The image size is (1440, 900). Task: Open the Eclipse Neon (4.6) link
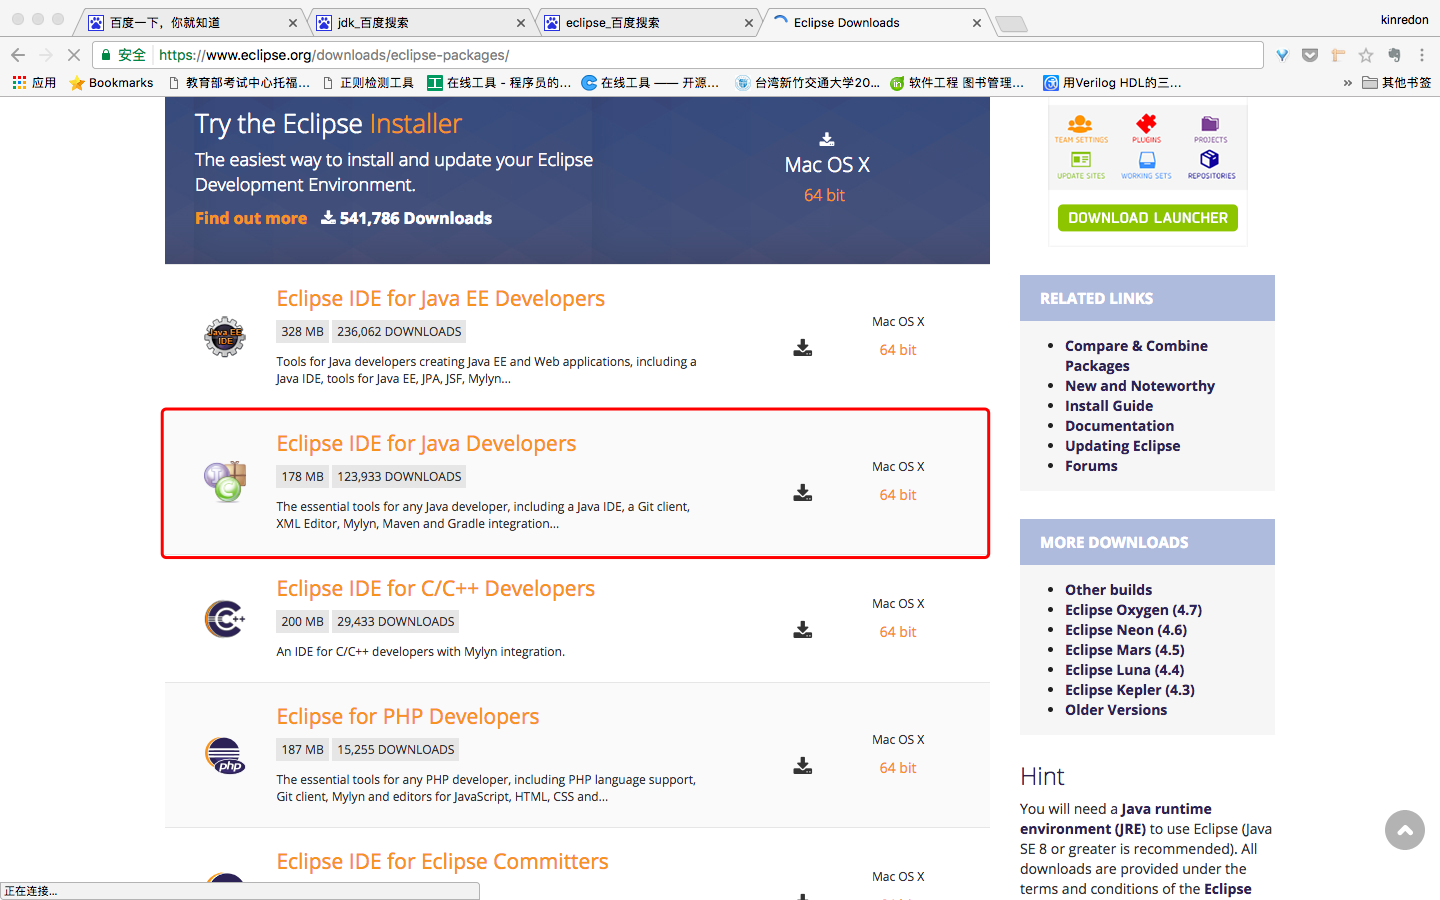tap(1126, 630)
